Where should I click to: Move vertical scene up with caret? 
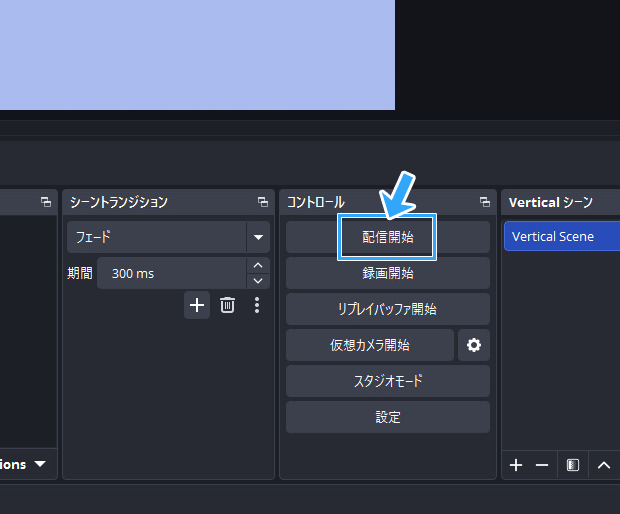(604, 465)
